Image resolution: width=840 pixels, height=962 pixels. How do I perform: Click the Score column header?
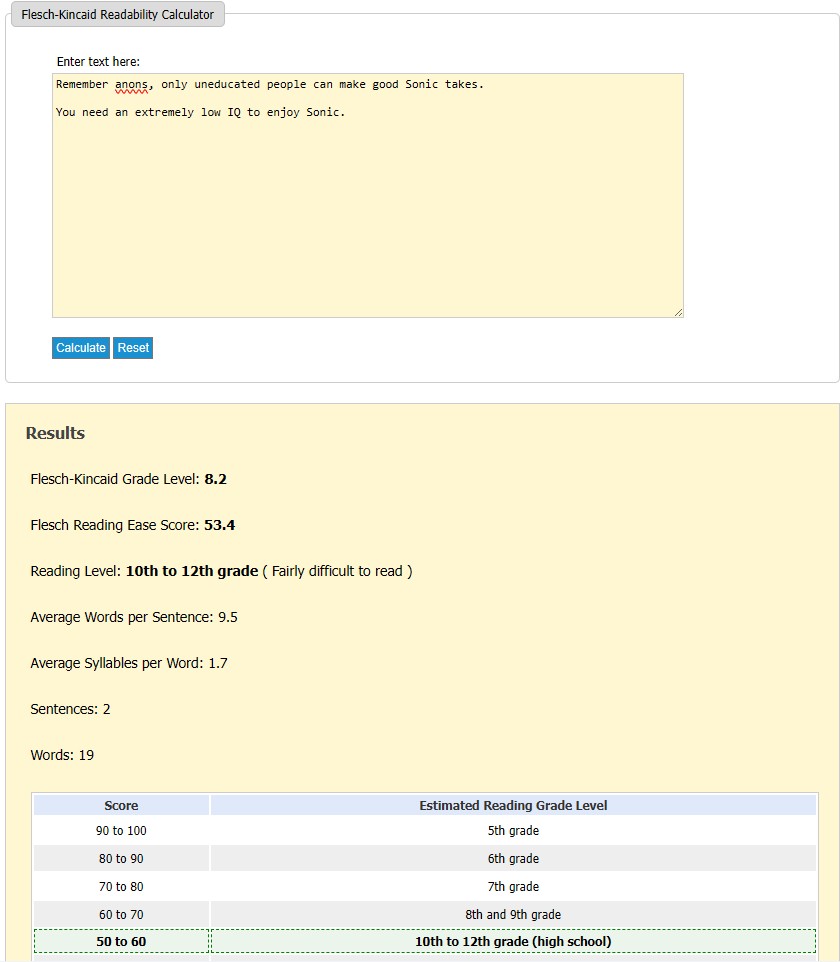coord(121,806)
